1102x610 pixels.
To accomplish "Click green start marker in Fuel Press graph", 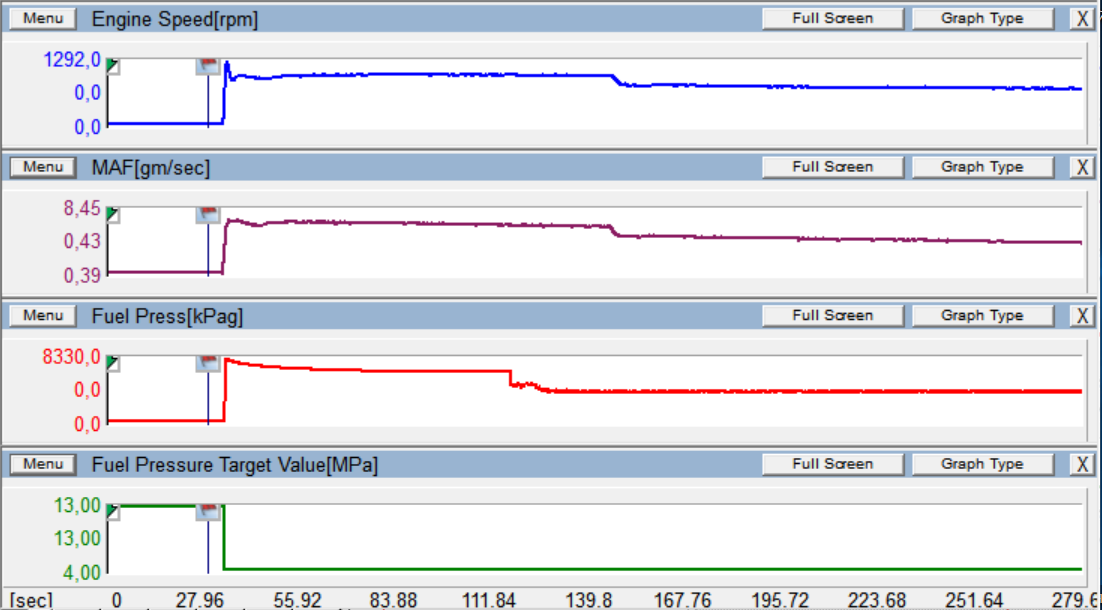I will click(x=113, y=363).
